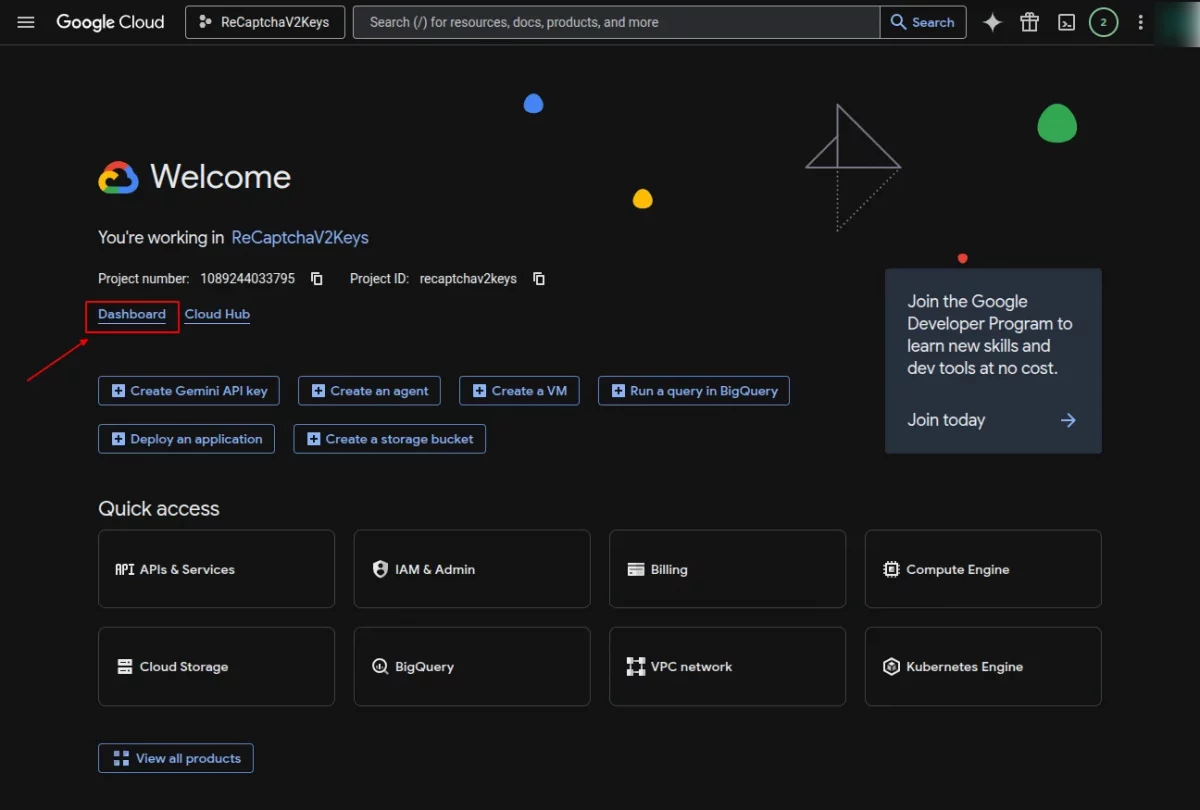Open the Cloud Storage card
Image resolution: width=1200 pixels, height=810 pixels.
(x=216, y=666)
